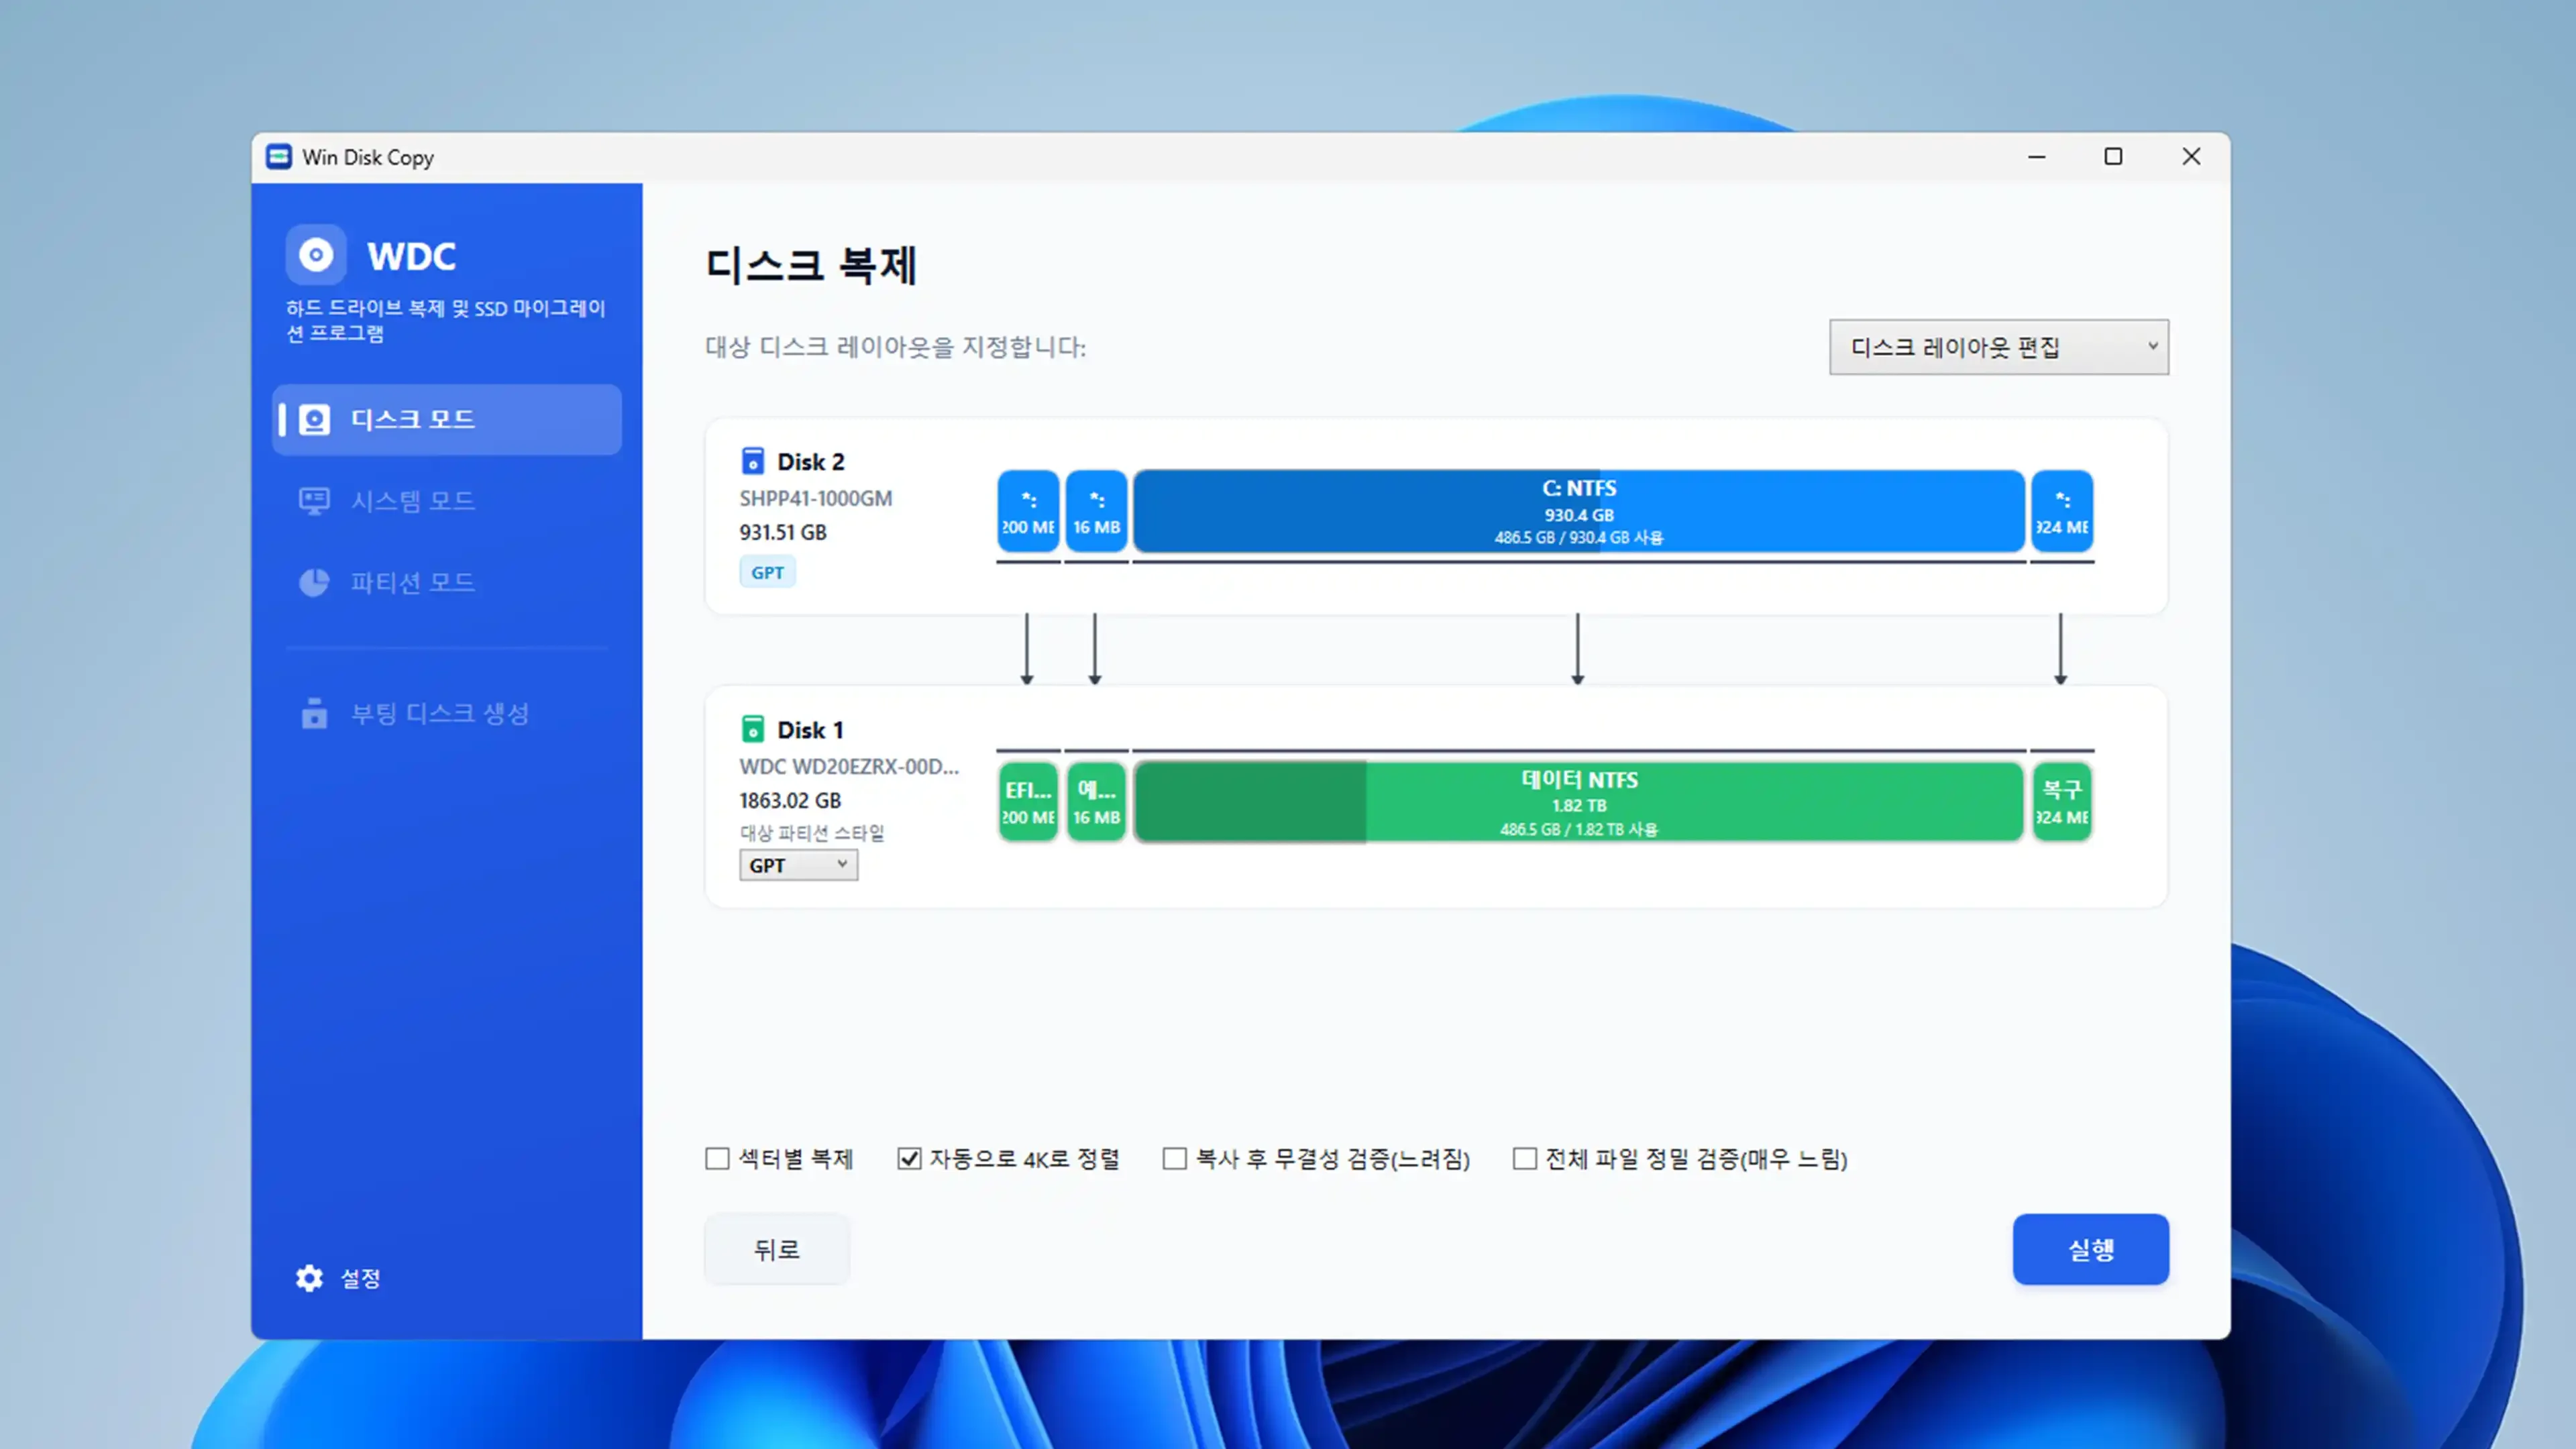Open the GPT partition style dropdown
Image resolution: width=2576 pixels, height=1449 pixels.
coord(798,865)
